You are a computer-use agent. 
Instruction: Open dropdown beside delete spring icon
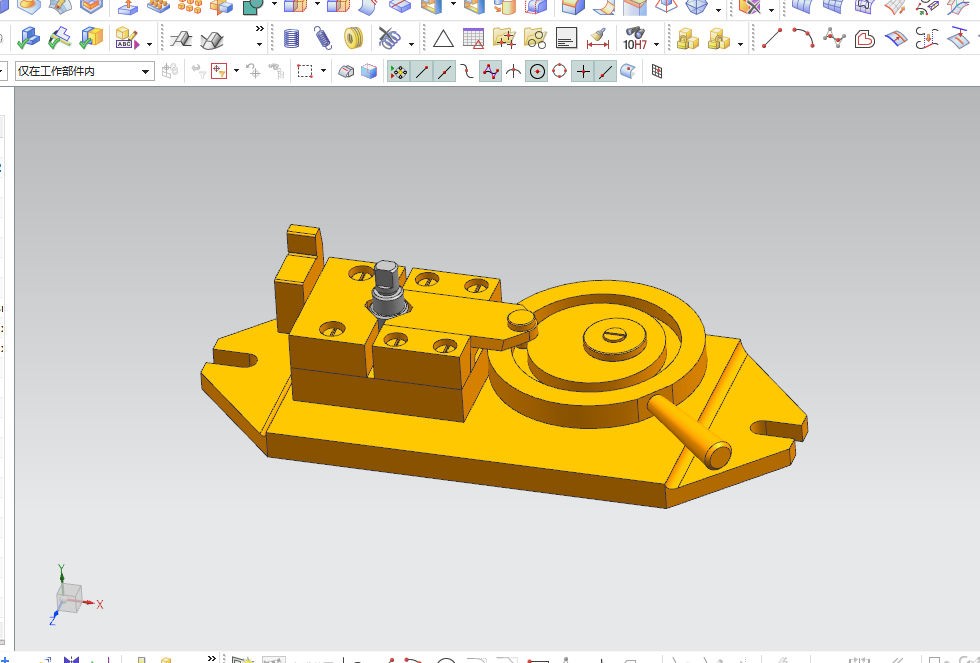[411, 44]
